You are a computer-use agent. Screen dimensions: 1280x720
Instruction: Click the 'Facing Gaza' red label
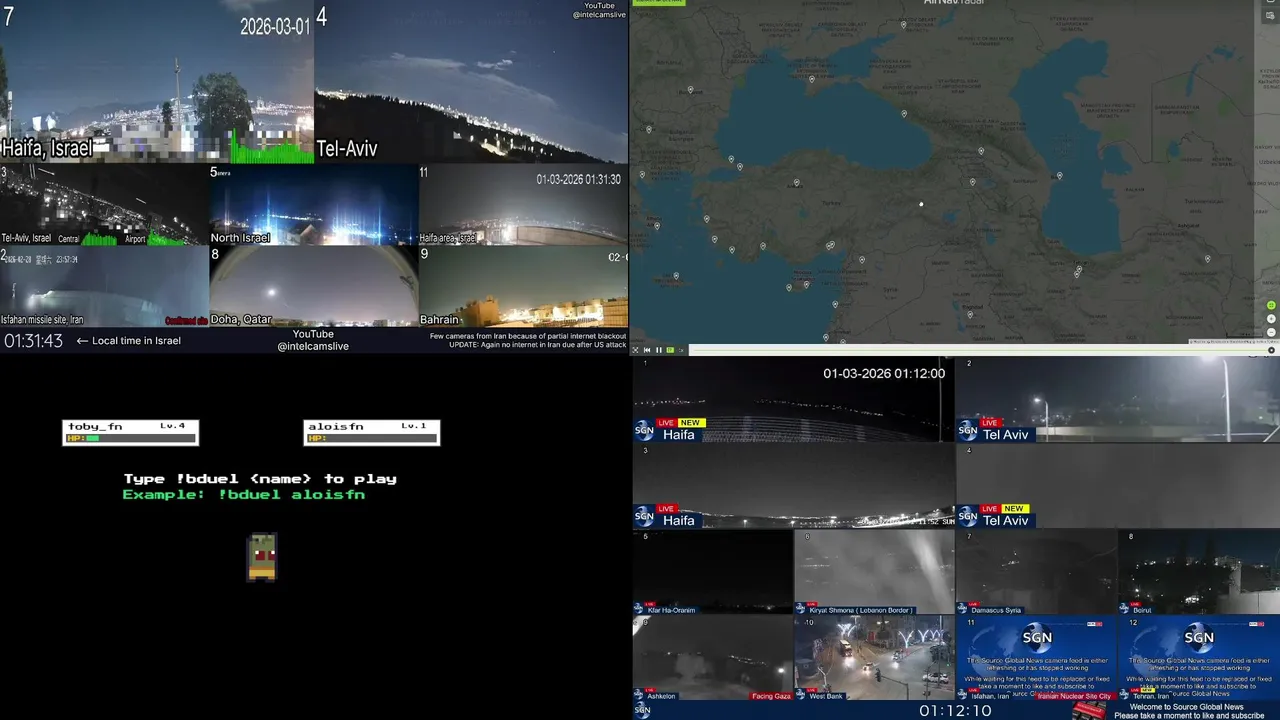click(x=771, y=696)
